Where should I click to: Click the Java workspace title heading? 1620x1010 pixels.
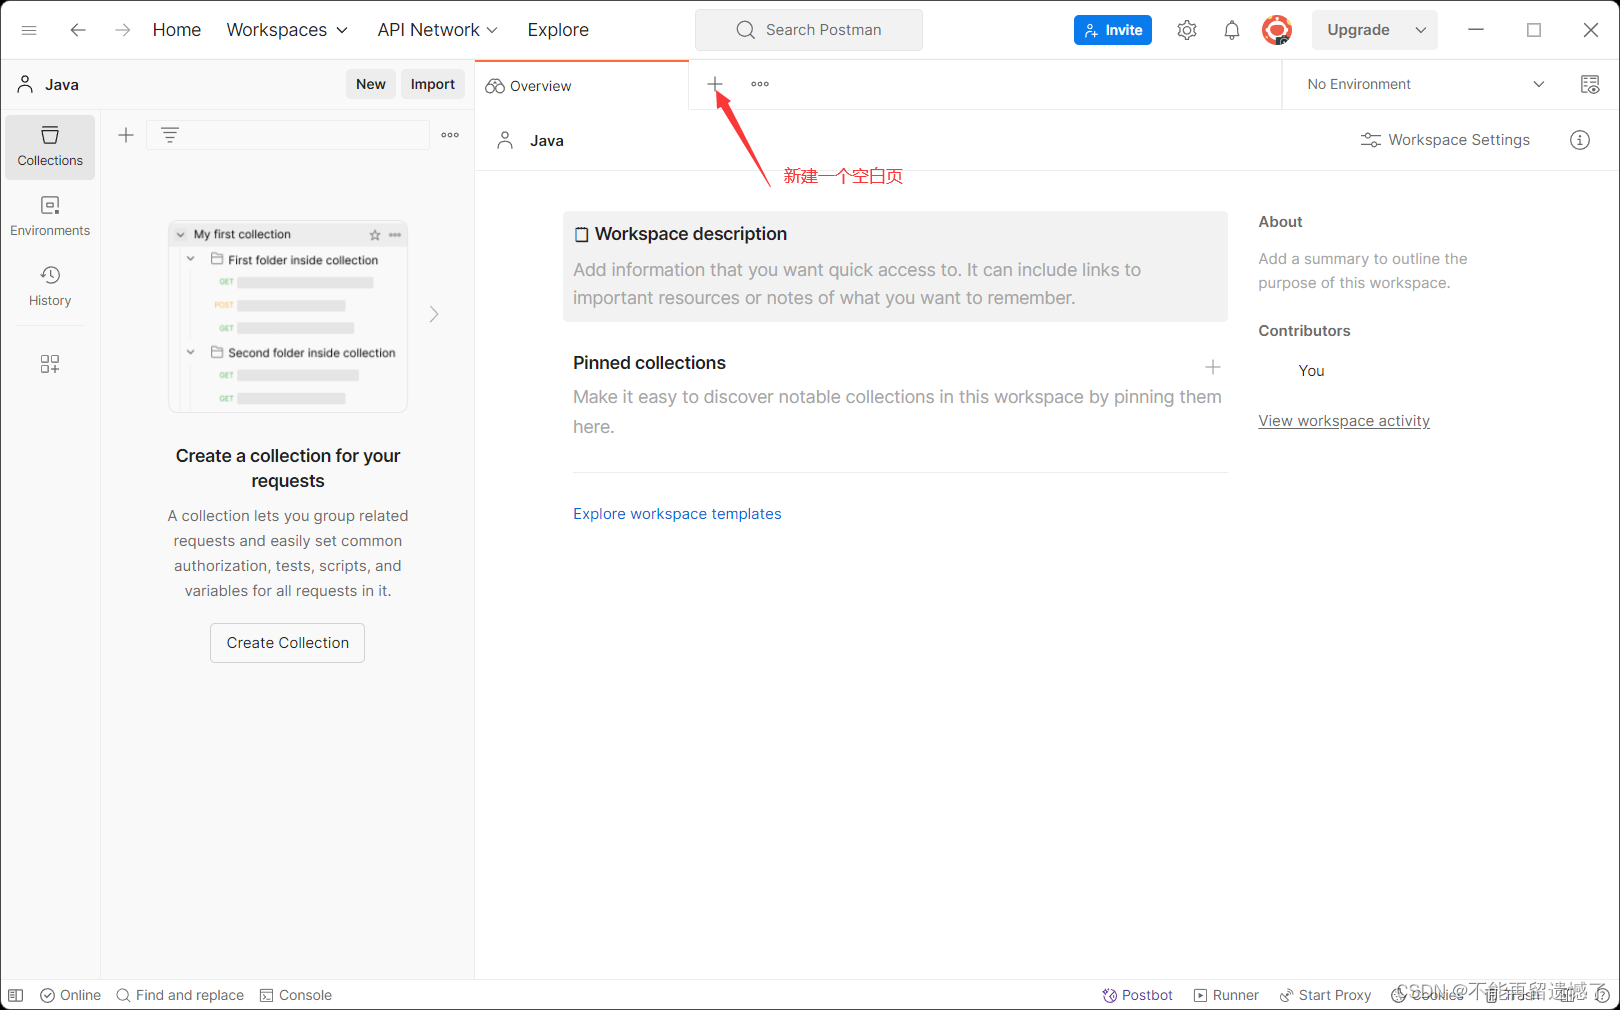547,141
